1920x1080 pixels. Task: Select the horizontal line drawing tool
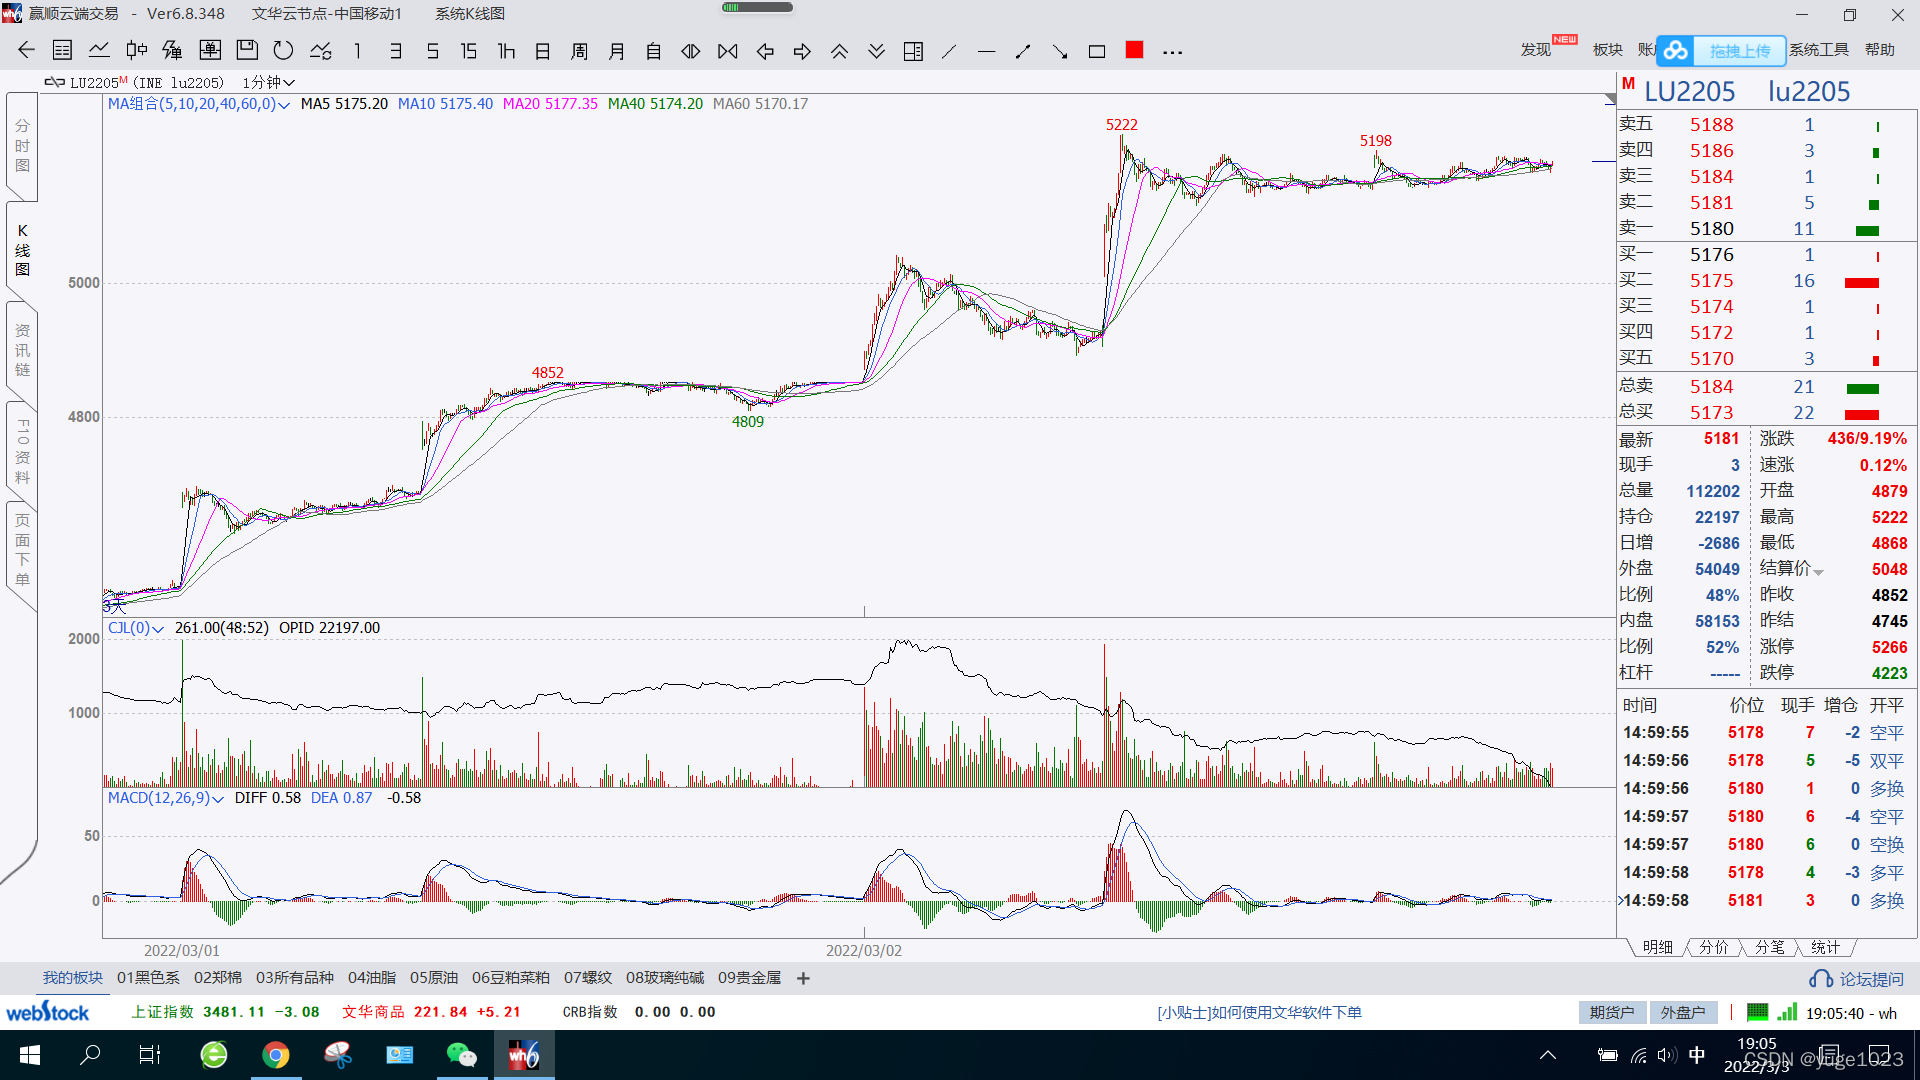[987, 51]
